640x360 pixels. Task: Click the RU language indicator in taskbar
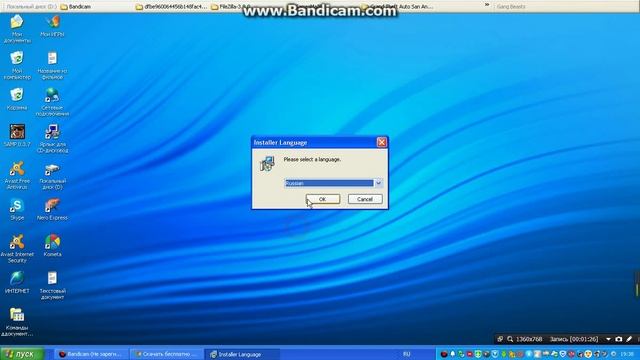(x=407, y=354)
